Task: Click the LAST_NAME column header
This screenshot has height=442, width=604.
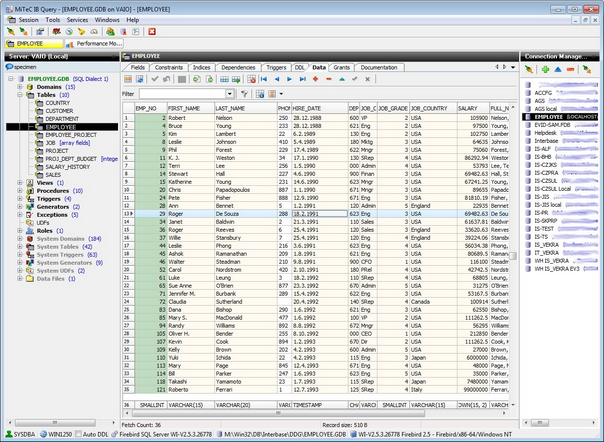Action: pyautogui.click(x=230, y=106)
